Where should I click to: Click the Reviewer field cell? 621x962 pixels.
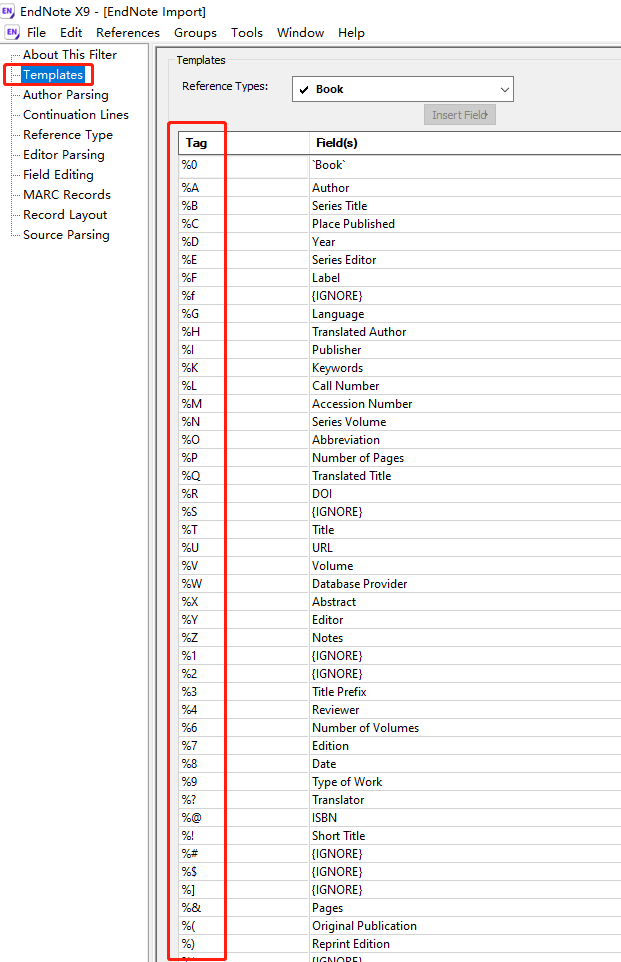[465, 710]
